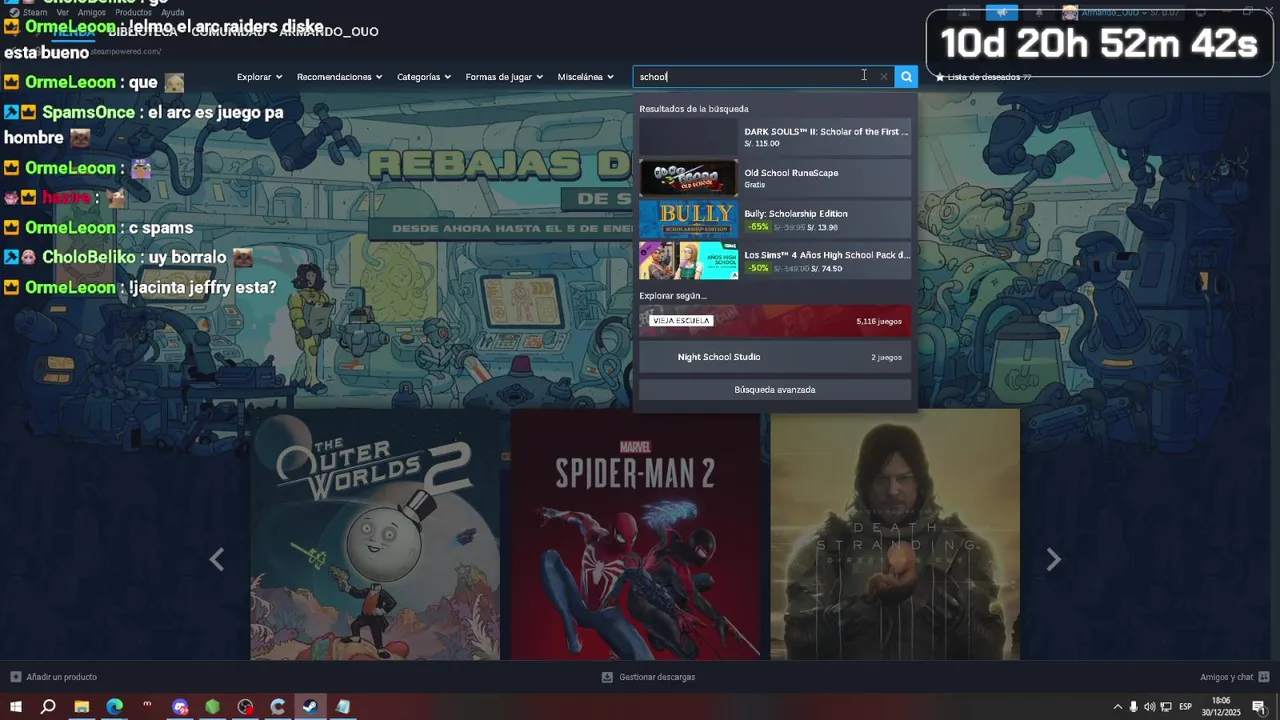
Task: Select Old School RuneScape search result
Action: 775,178
